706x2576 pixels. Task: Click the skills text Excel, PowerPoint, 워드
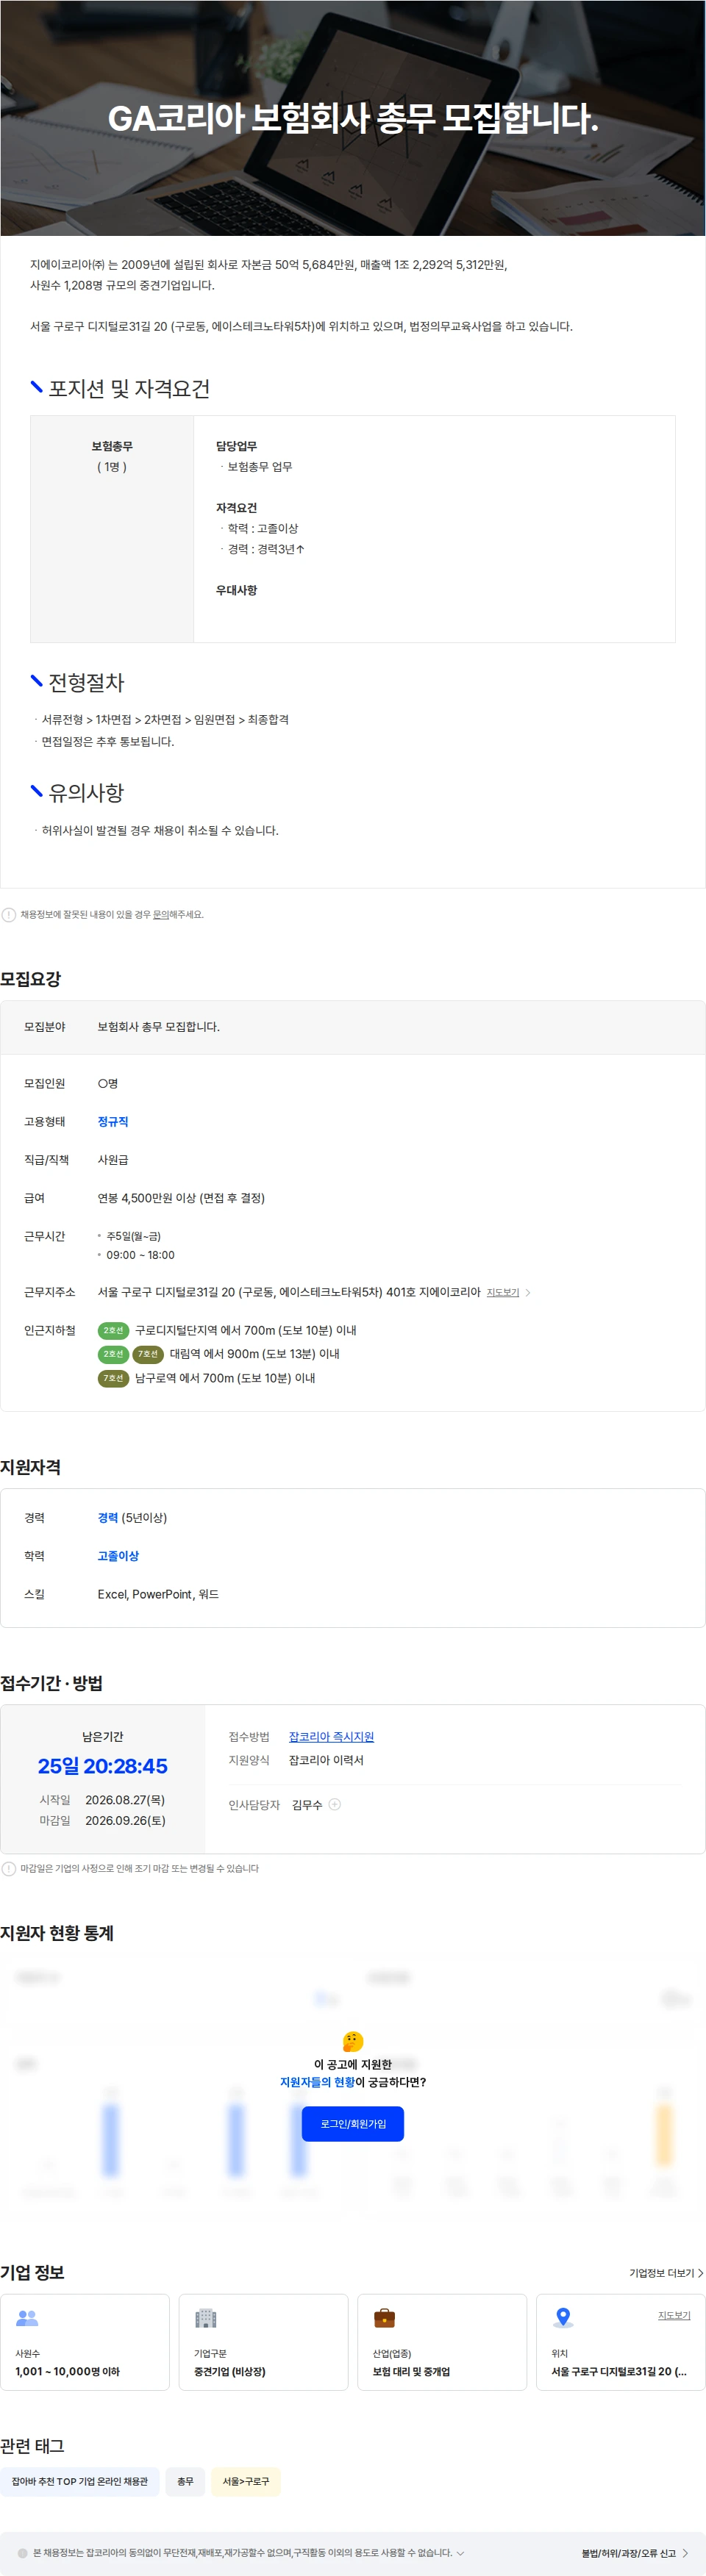click(x=158, y=1594)
